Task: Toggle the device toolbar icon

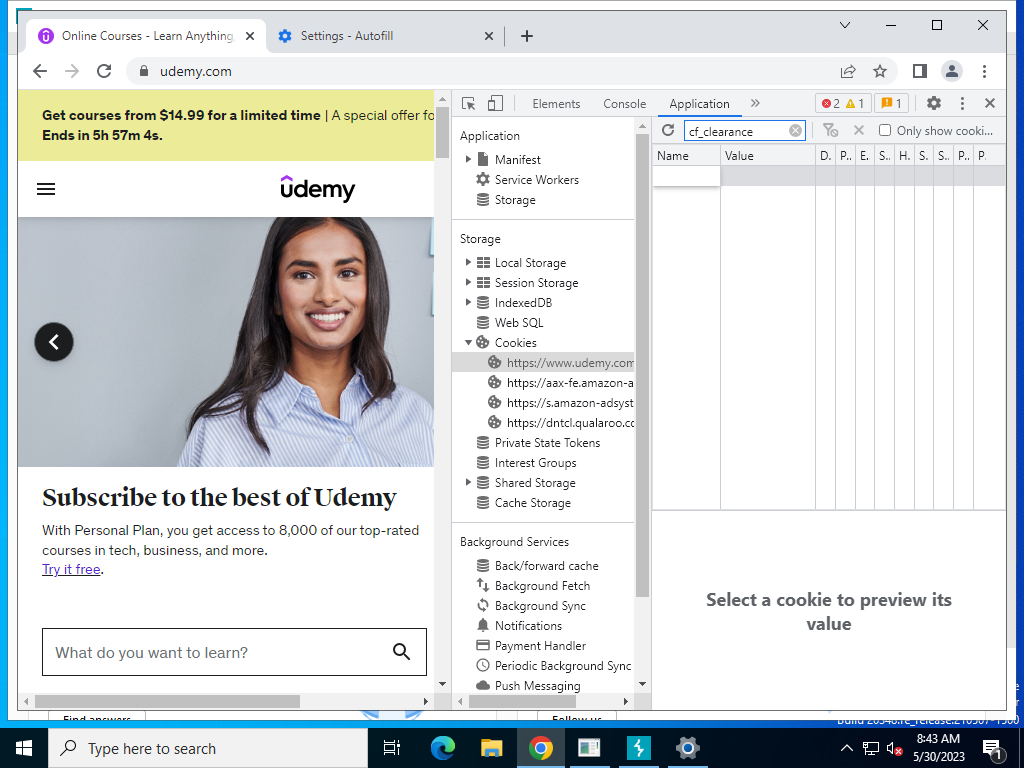Action: click(x=496, y=104)
